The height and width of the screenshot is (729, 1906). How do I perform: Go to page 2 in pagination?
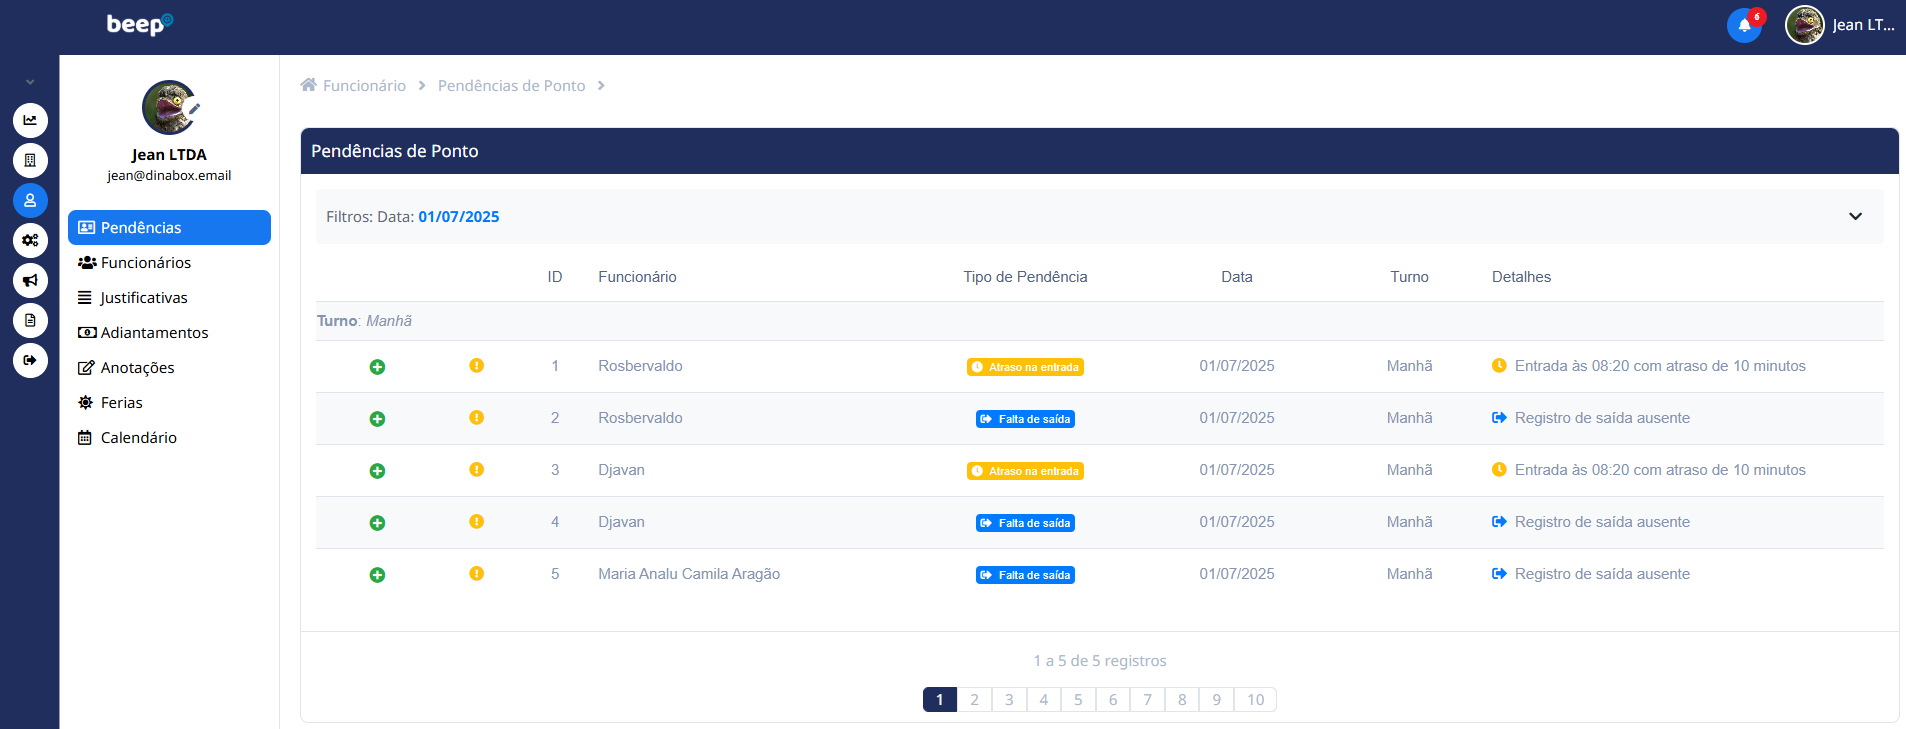974,700
